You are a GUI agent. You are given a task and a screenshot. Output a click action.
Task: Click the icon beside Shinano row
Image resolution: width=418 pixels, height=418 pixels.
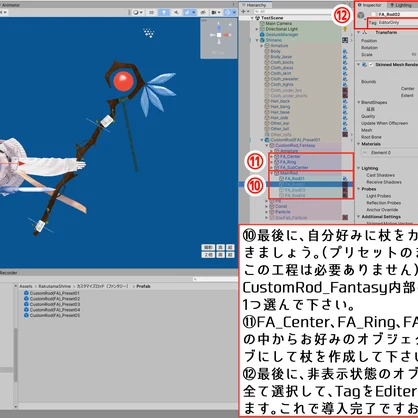tap(345, 40)
